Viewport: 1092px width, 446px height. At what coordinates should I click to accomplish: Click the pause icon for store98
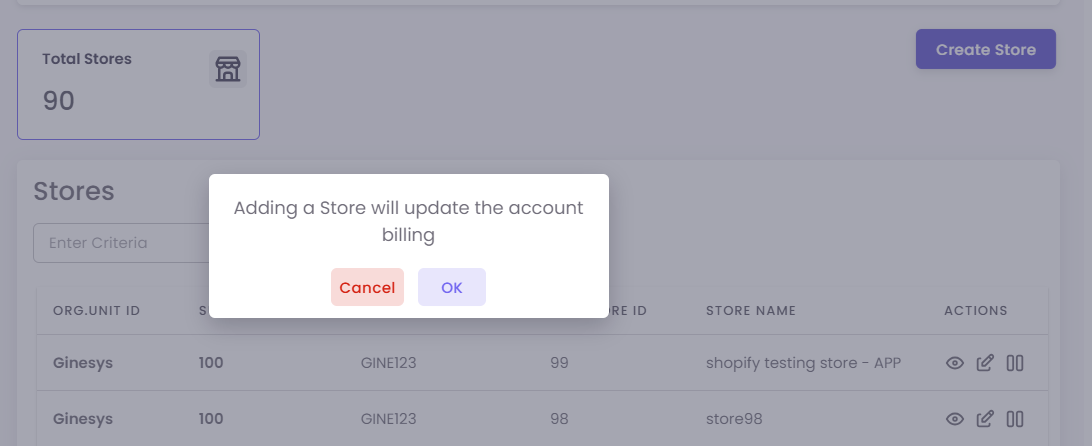click(x=1015, y=418)
